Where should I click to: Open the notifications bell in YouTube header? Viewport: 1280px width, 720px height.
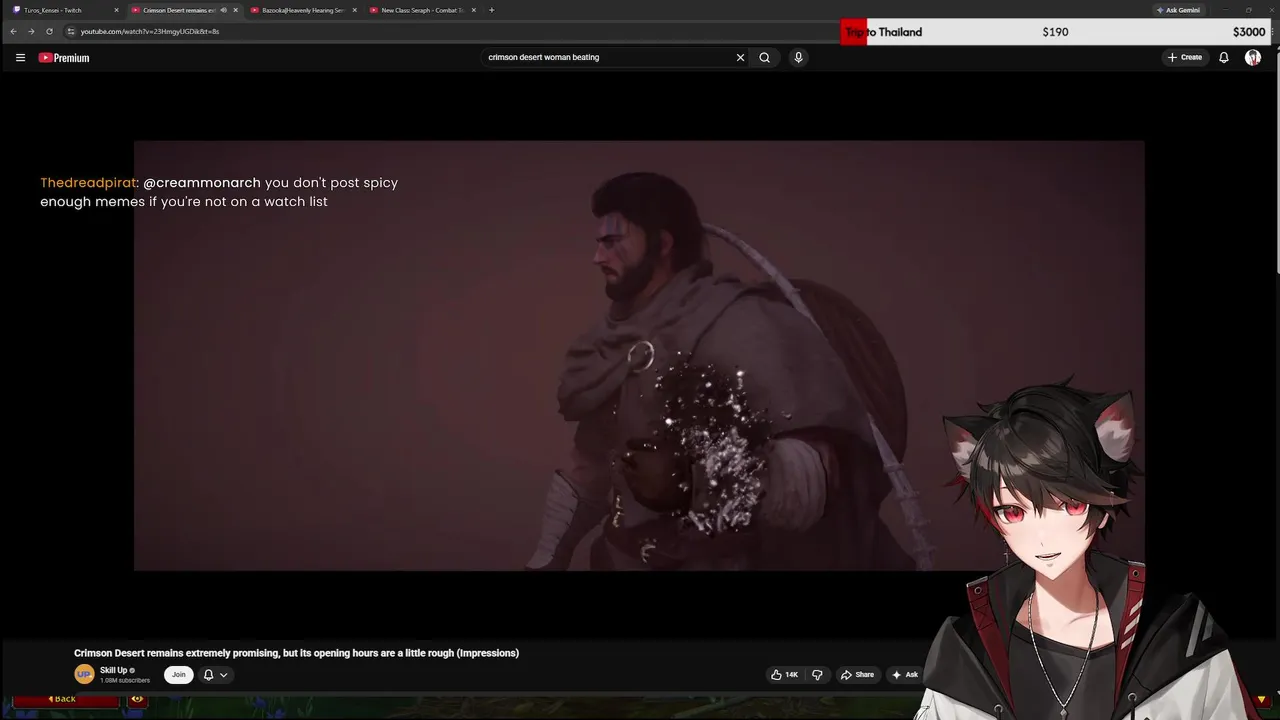click(1223, 58)
